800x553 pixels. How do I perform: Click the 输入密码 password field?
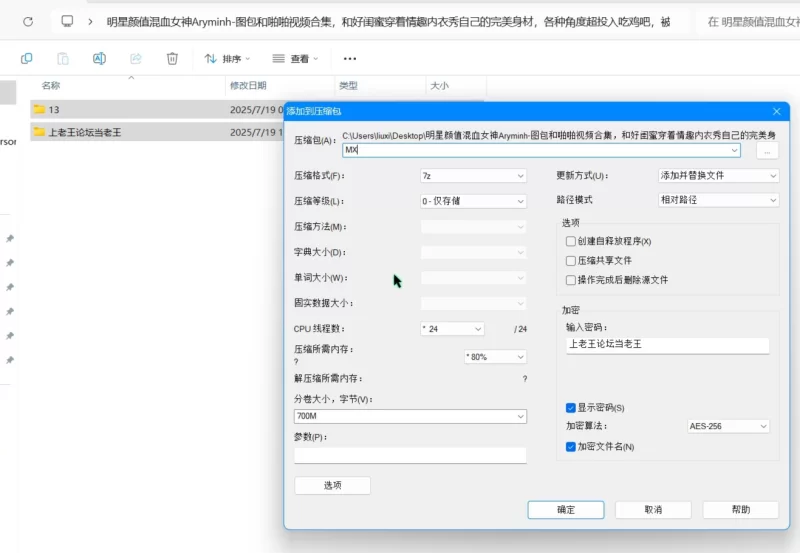(667, 345)
